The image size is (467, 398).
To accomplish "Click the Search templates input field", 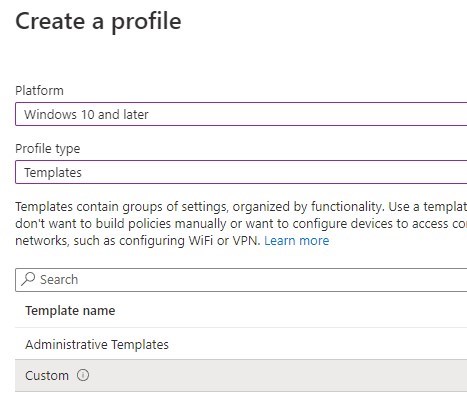I will [x=241, y=280].
